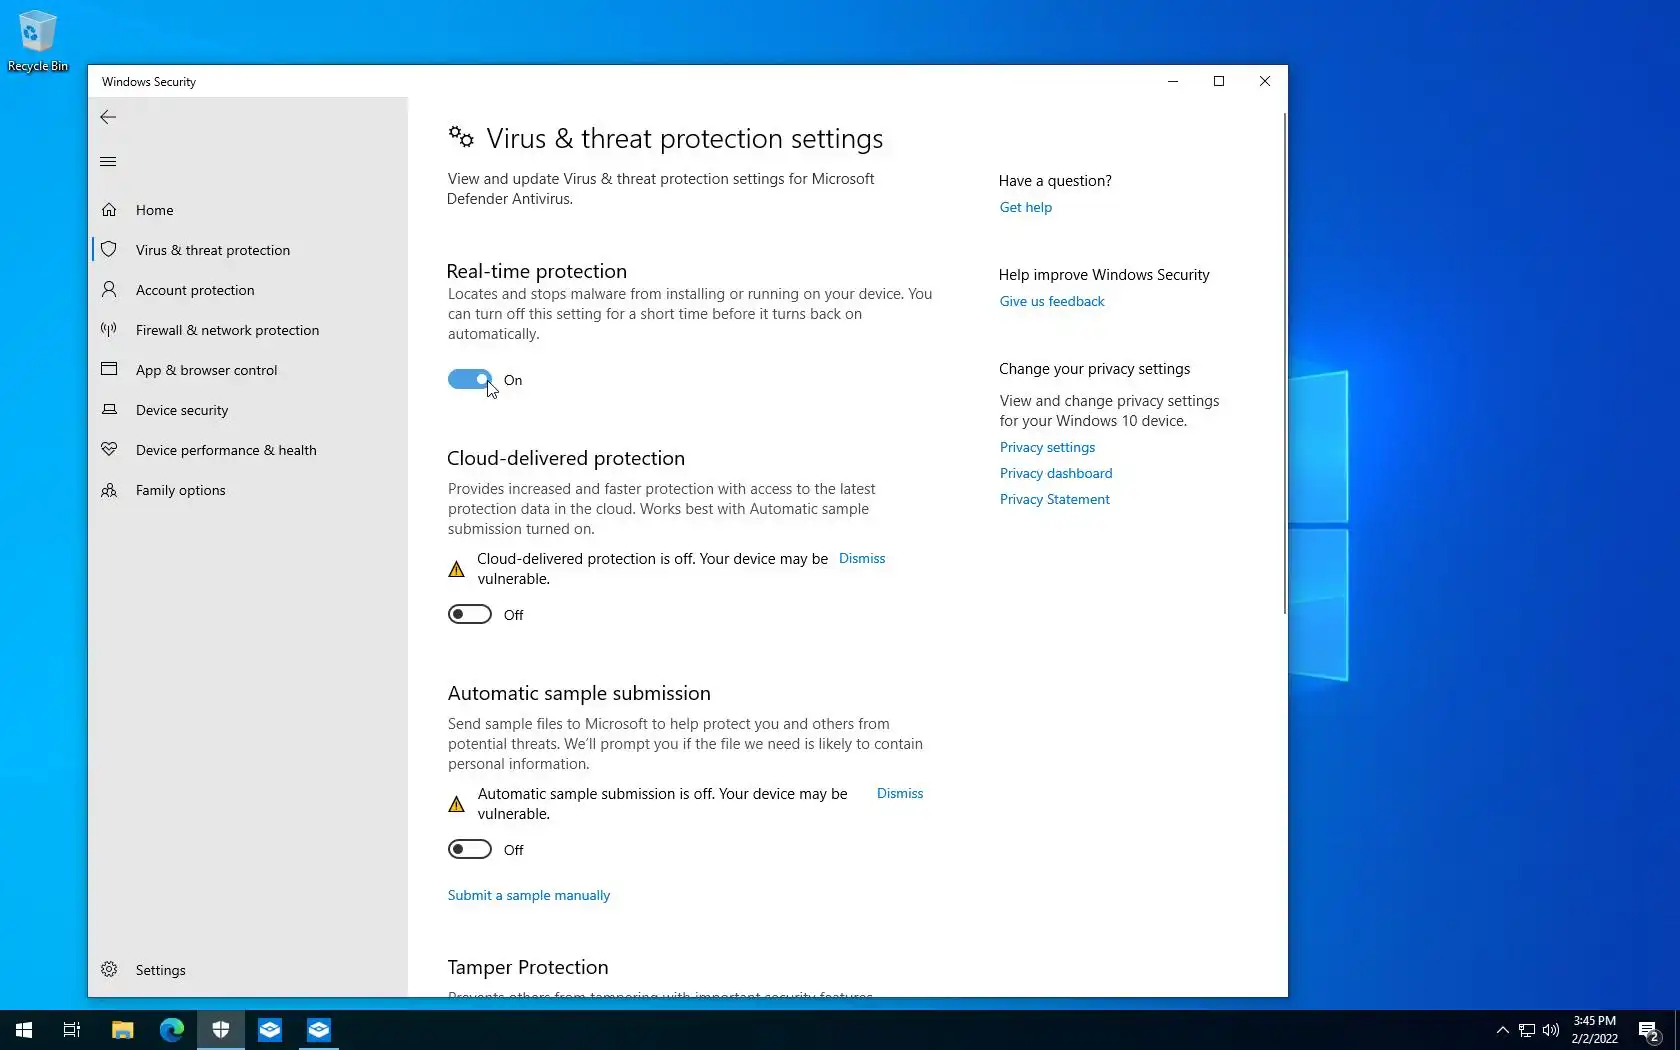The image size is (1680, 1050).
Task: Turn off Real-time protection toggle
Action: (470, 380)
